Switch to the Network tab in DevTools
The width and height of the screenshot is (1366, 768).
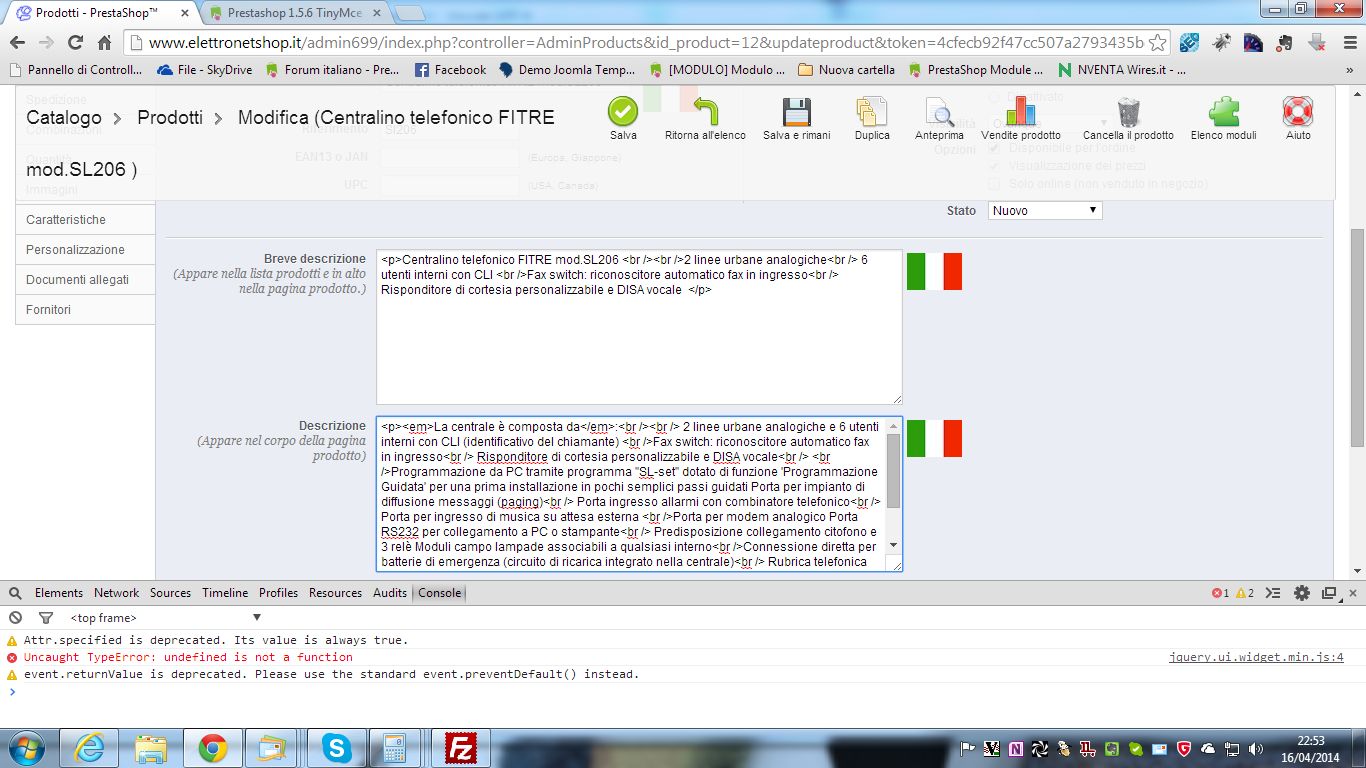pyautogui.click(x=117, y=593)
